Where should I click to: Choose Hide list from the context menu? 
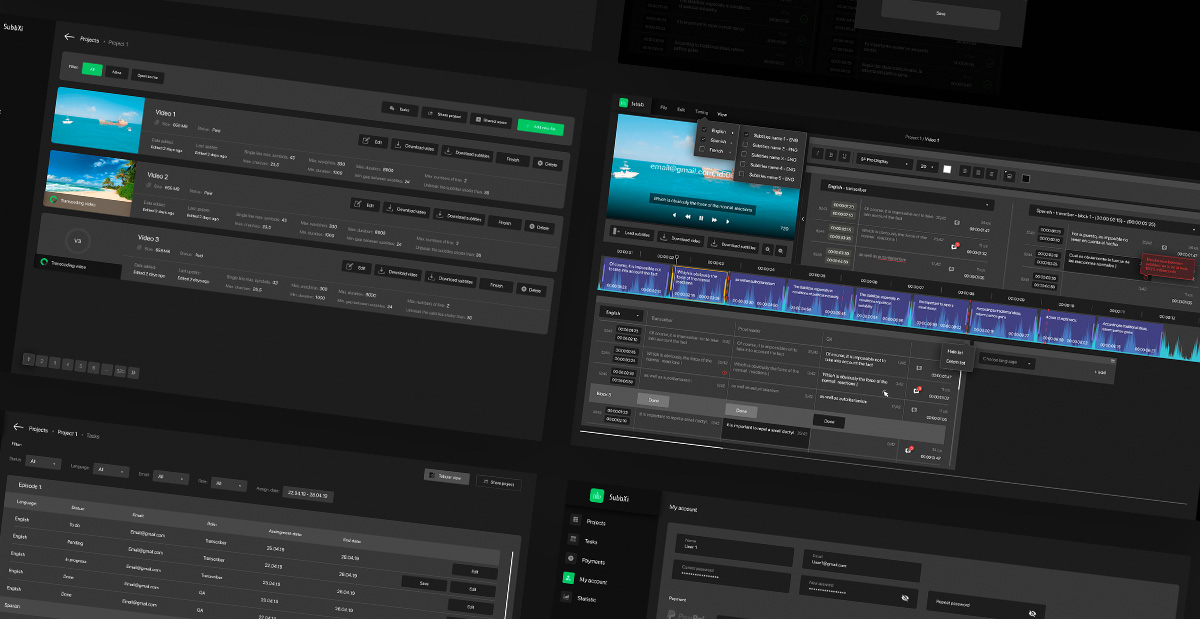pyautogui.click(x=954, y=352)
